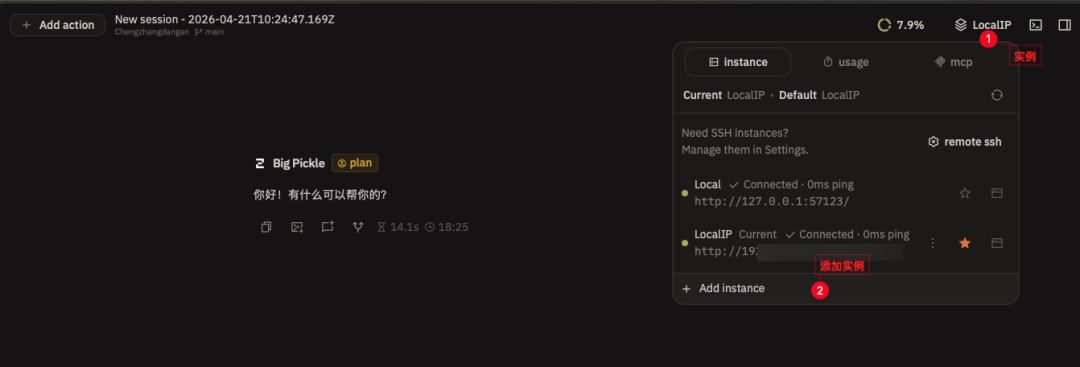Image resolution: width=1080 pixels, height=367 pixels.
Task: Click the Big Pickle model name
Action: click(x=298, y=163)
